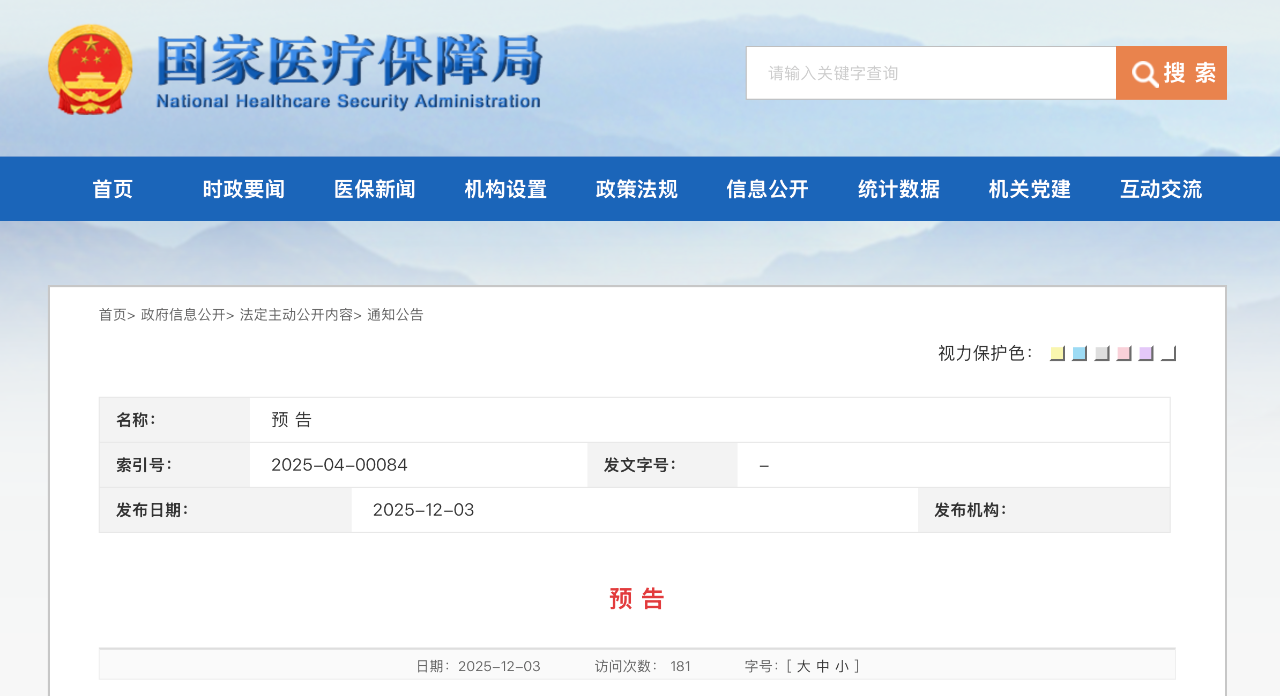
Task: Click the national emblem logo
Action: coord(90,70)
